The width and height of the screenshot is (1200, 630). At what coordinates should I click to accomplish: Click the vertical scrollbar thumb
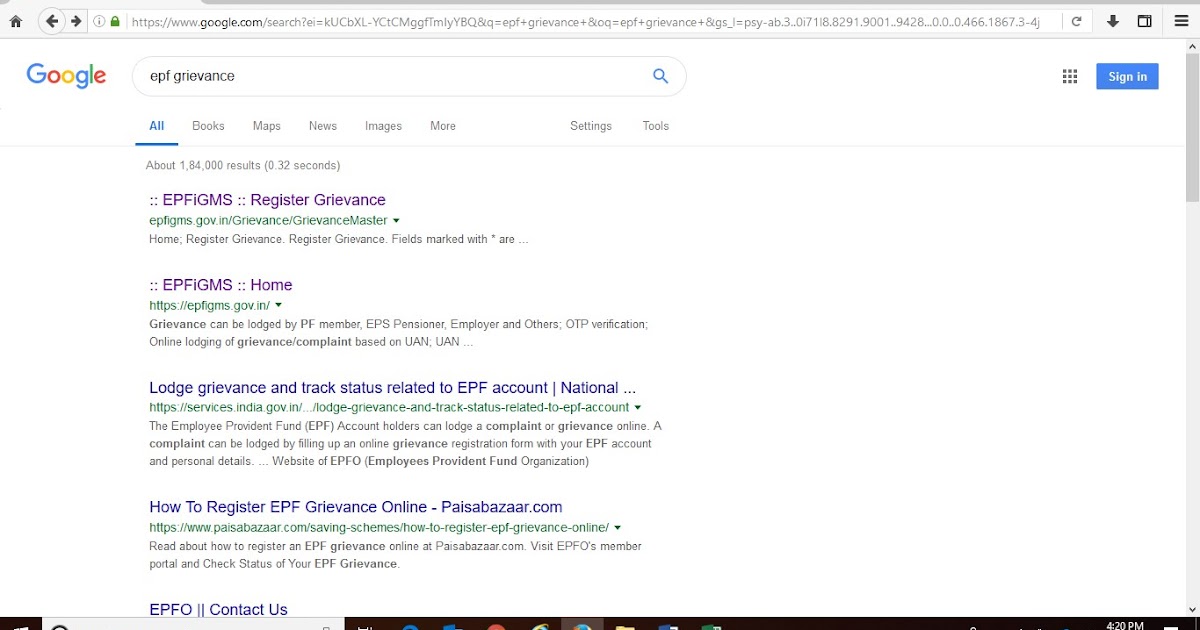[1192, 129]
